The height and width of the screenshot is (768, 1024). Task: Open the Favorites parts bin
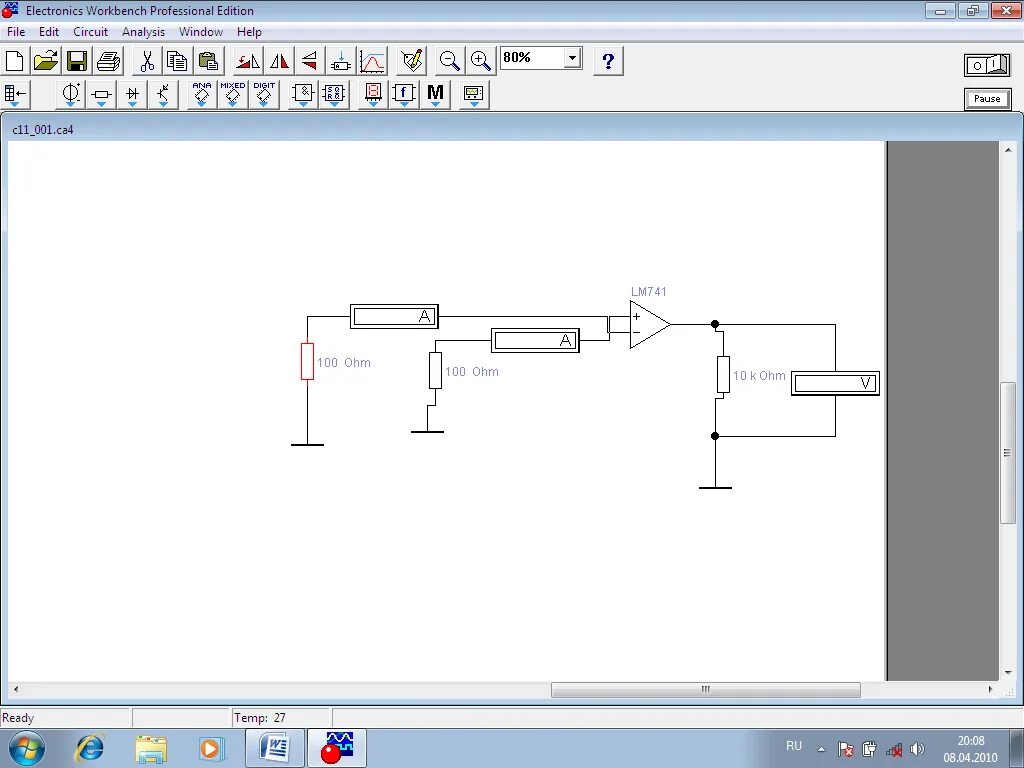(x=14, y=95)
